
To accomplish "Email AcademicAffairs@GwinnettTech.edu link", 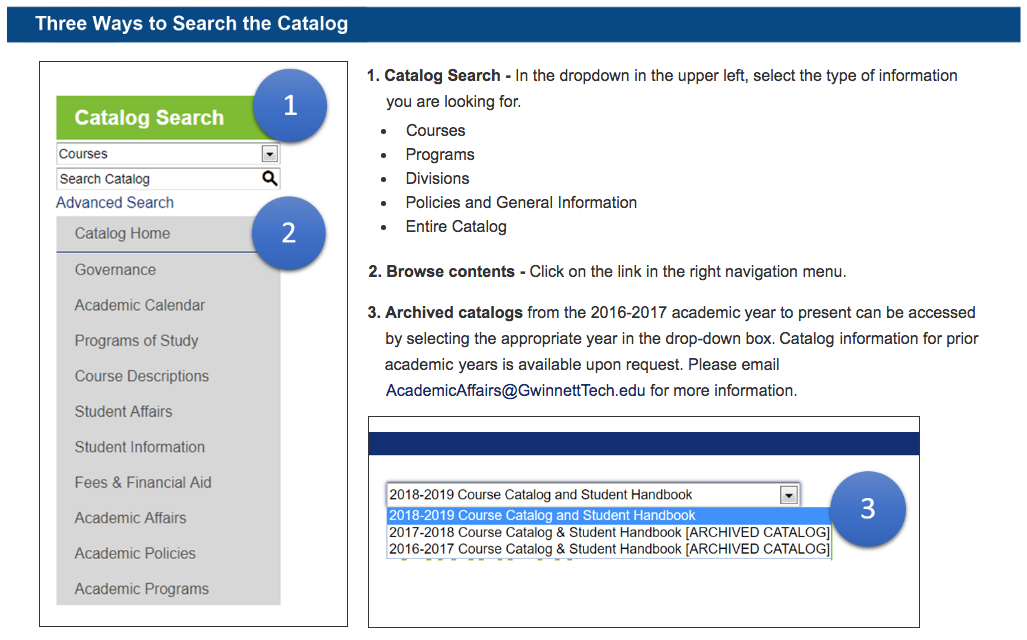I will [x=515, y=391].
